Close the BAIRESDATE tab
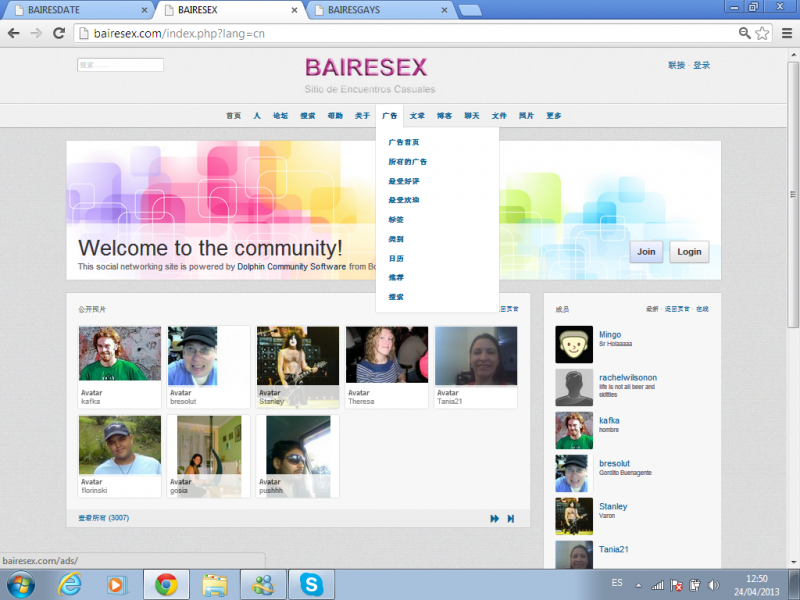This screenshot has height=600, width=800. point(144,10)
